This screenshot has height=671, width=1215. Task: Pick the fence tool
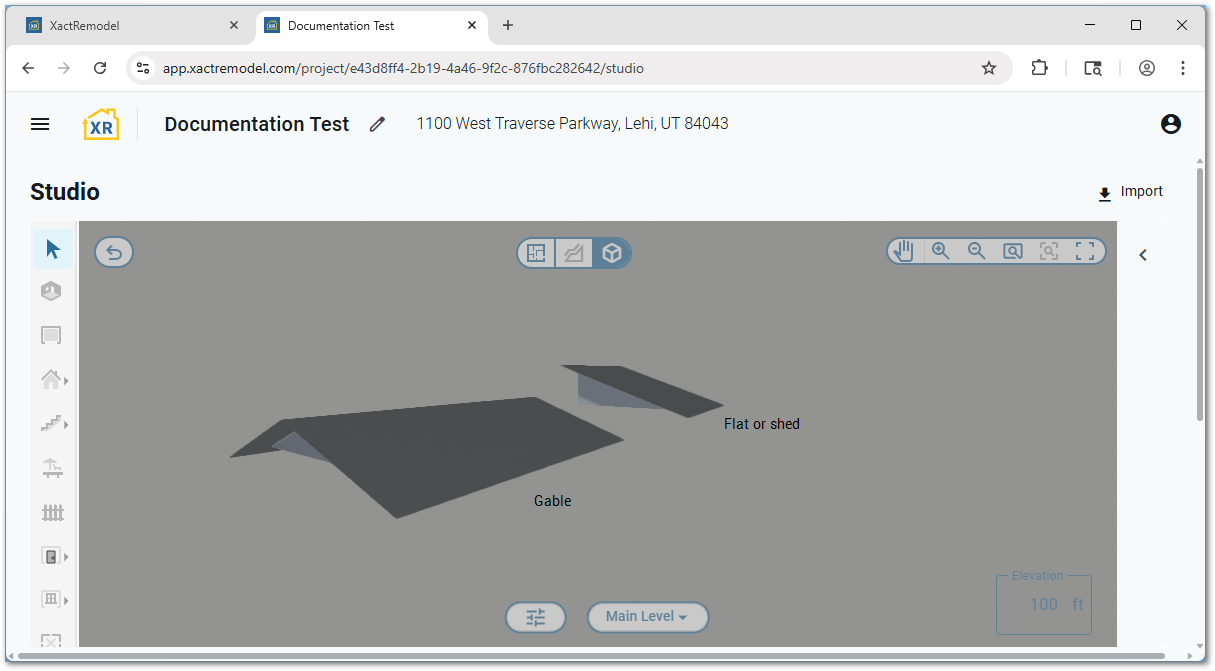[x=52, y=512]
